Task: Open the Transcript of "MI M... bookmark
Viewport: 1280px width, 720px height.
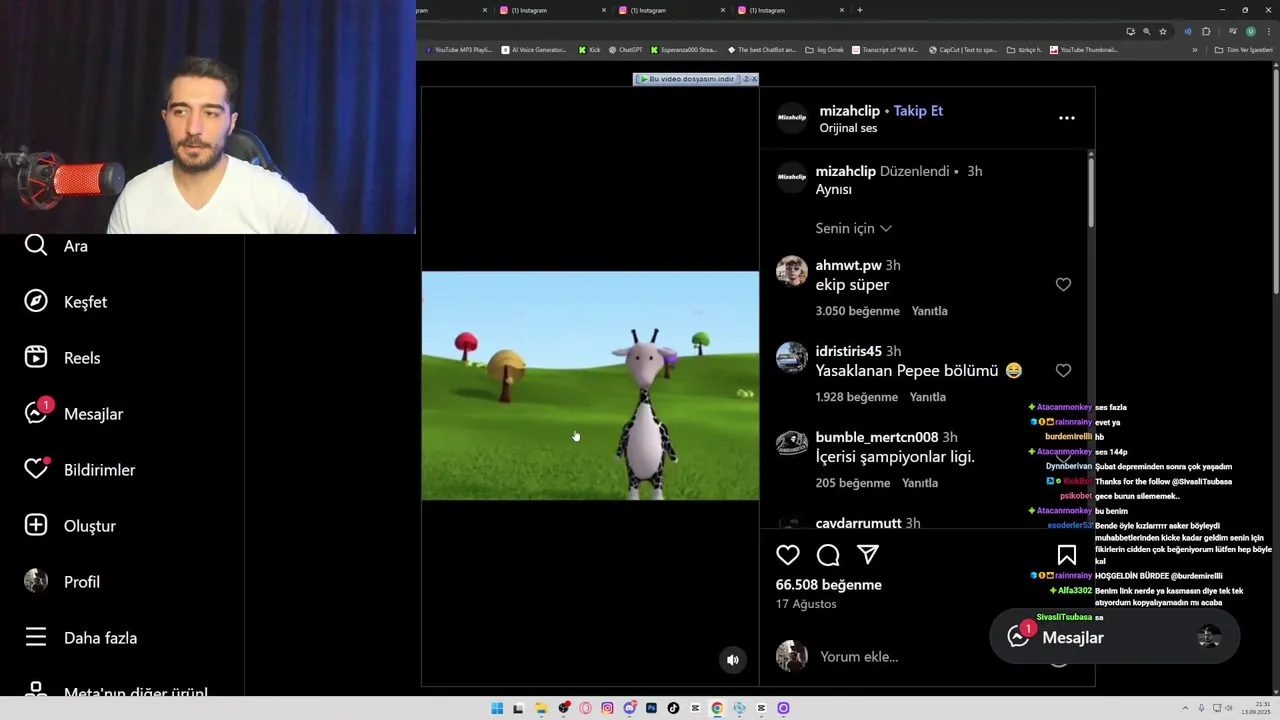Action: 885,49
